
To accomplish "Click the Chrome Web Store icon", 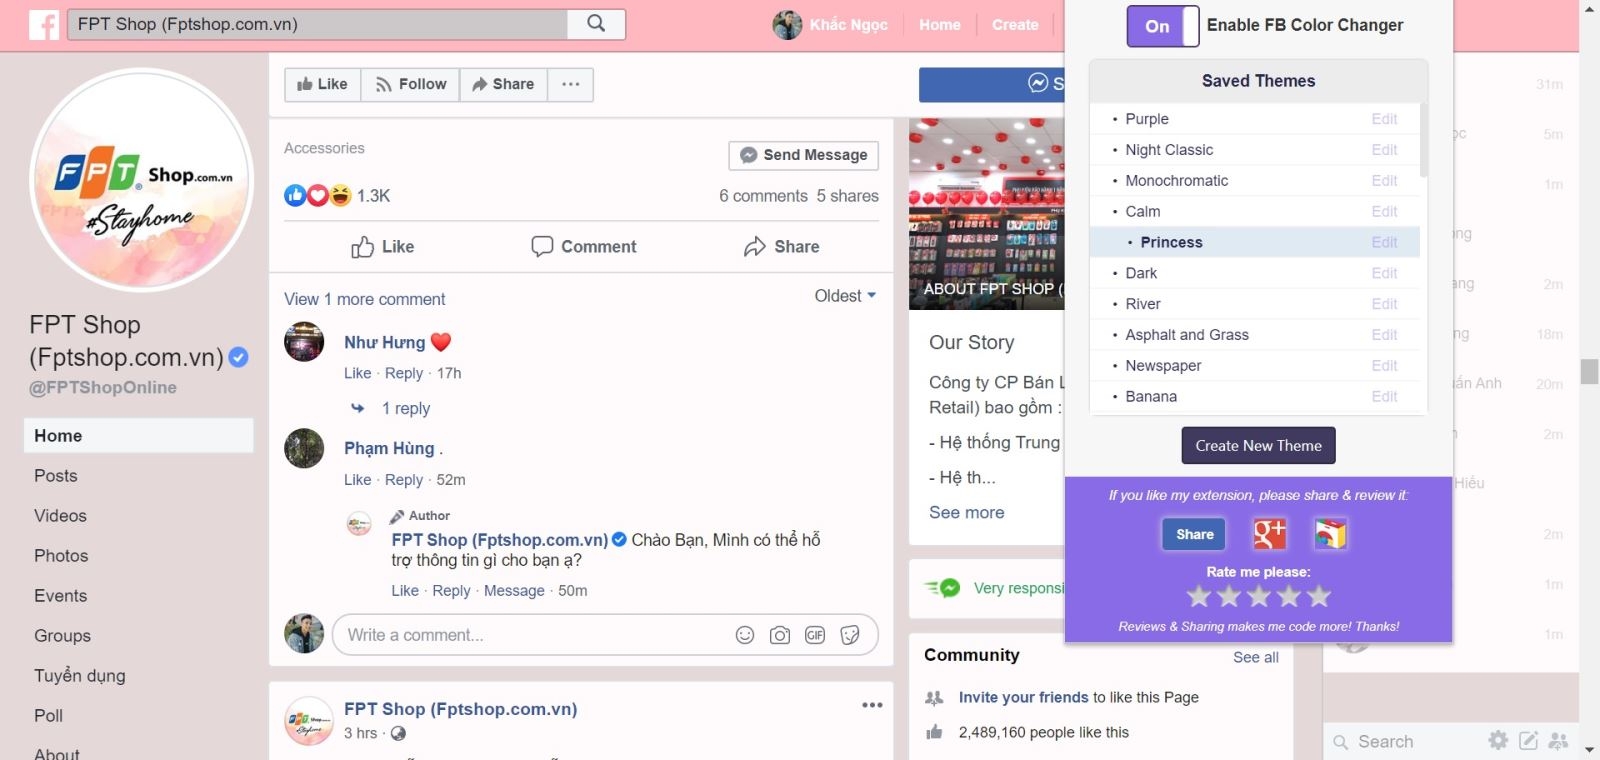I will [1330, 534].
